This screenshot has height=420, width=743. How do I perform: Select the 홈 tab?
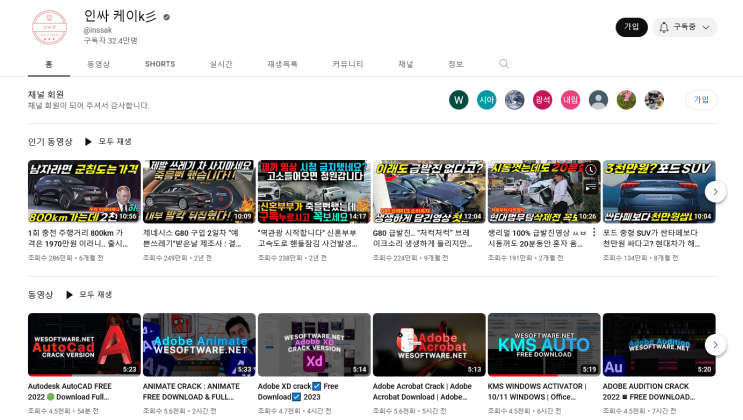[x=49, y=64]
